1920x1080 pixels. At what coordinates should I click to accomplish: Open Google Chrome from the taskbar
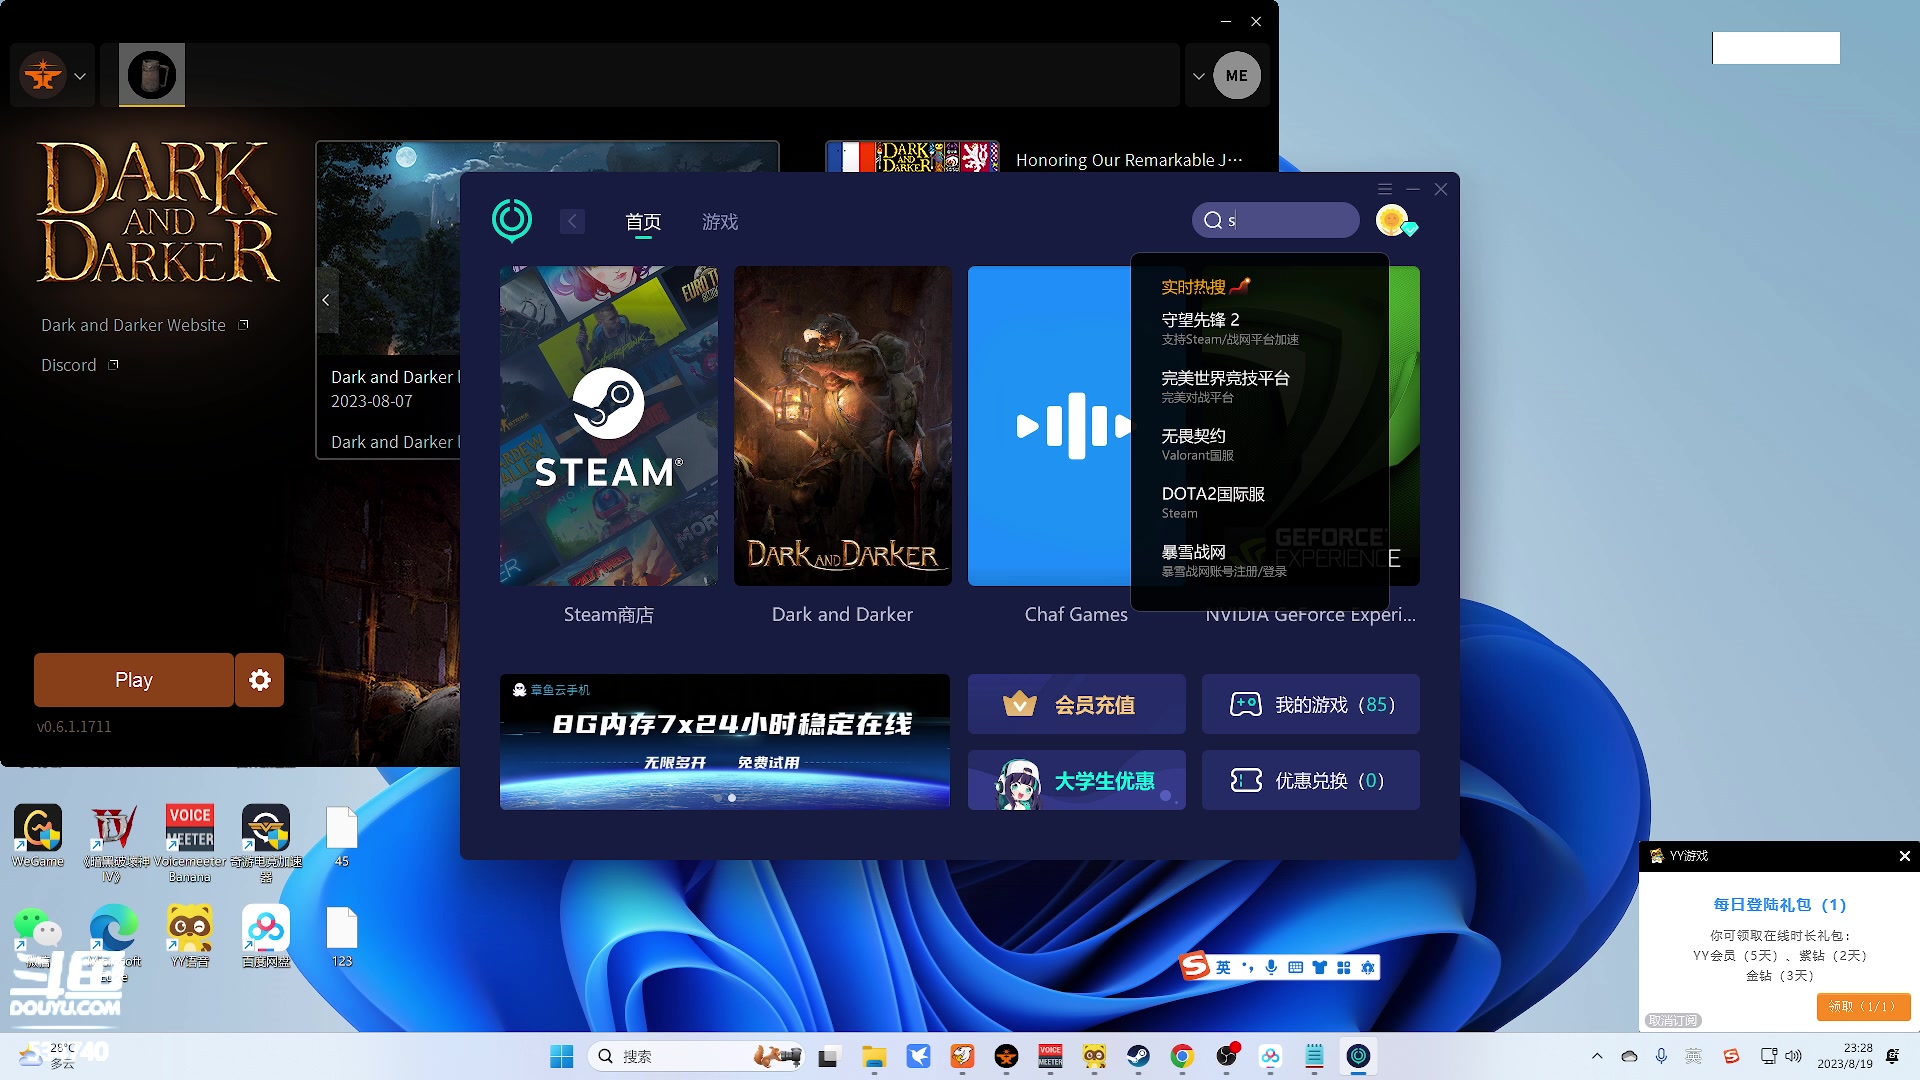[1182, 1056]
